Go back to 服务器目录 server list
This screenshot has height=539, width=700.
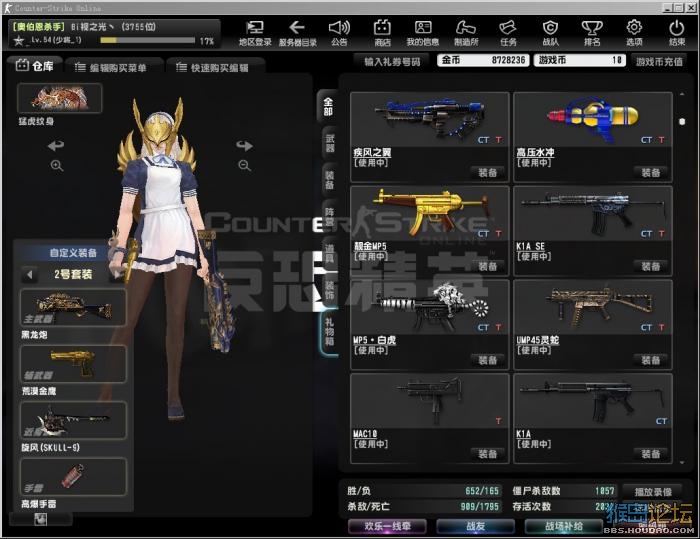(297, 33)
